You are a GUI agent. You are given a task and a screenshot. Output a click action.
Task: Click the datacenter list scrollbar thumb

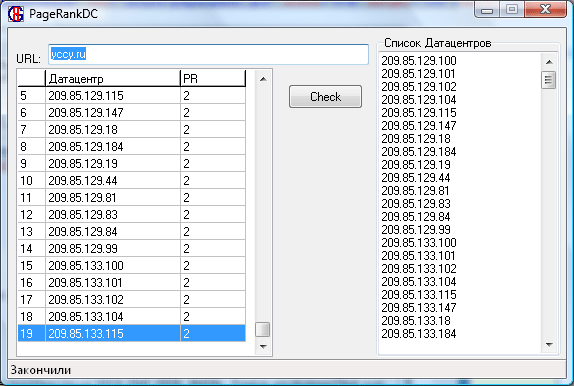548,80
